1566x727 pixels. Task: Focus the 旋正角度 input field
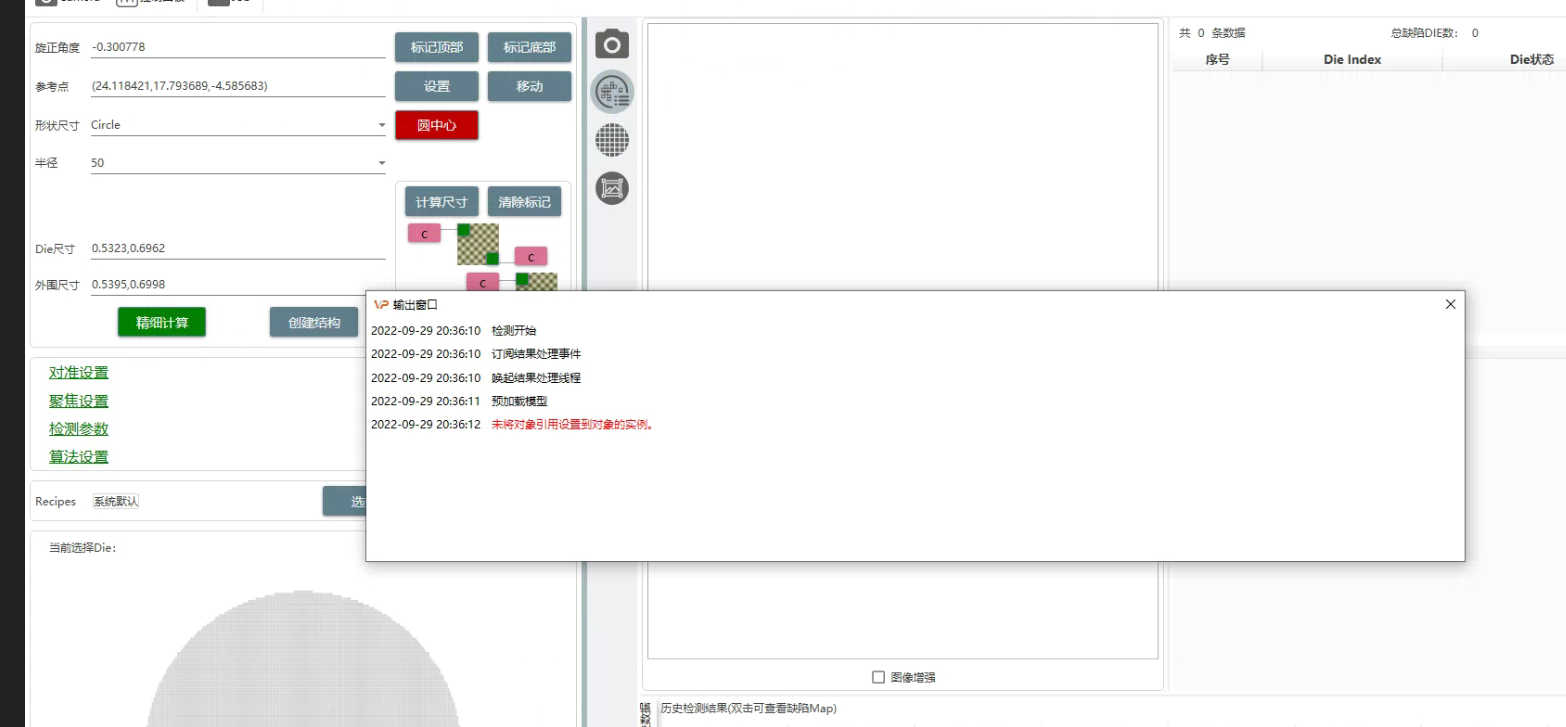point(238,47)
